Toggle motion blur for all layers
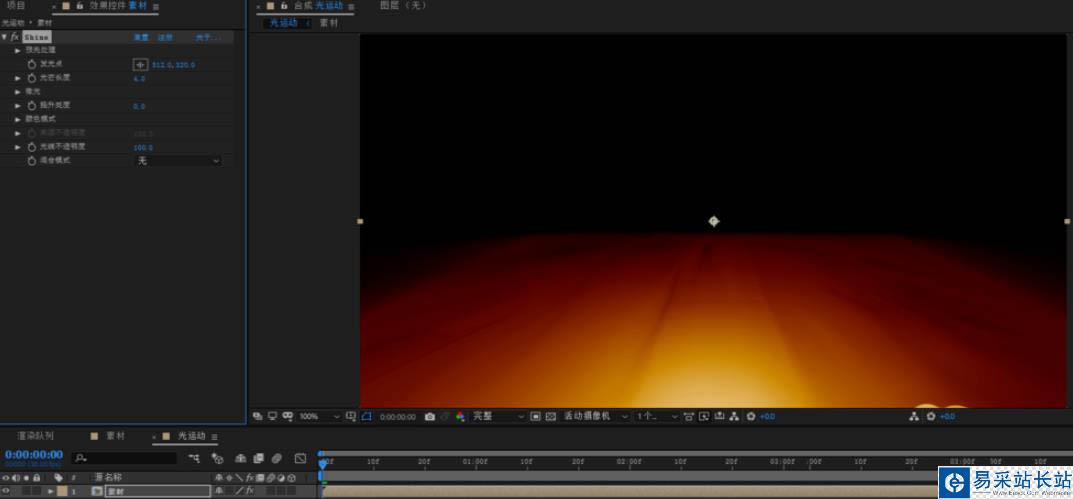 click(x=276, y=458)
